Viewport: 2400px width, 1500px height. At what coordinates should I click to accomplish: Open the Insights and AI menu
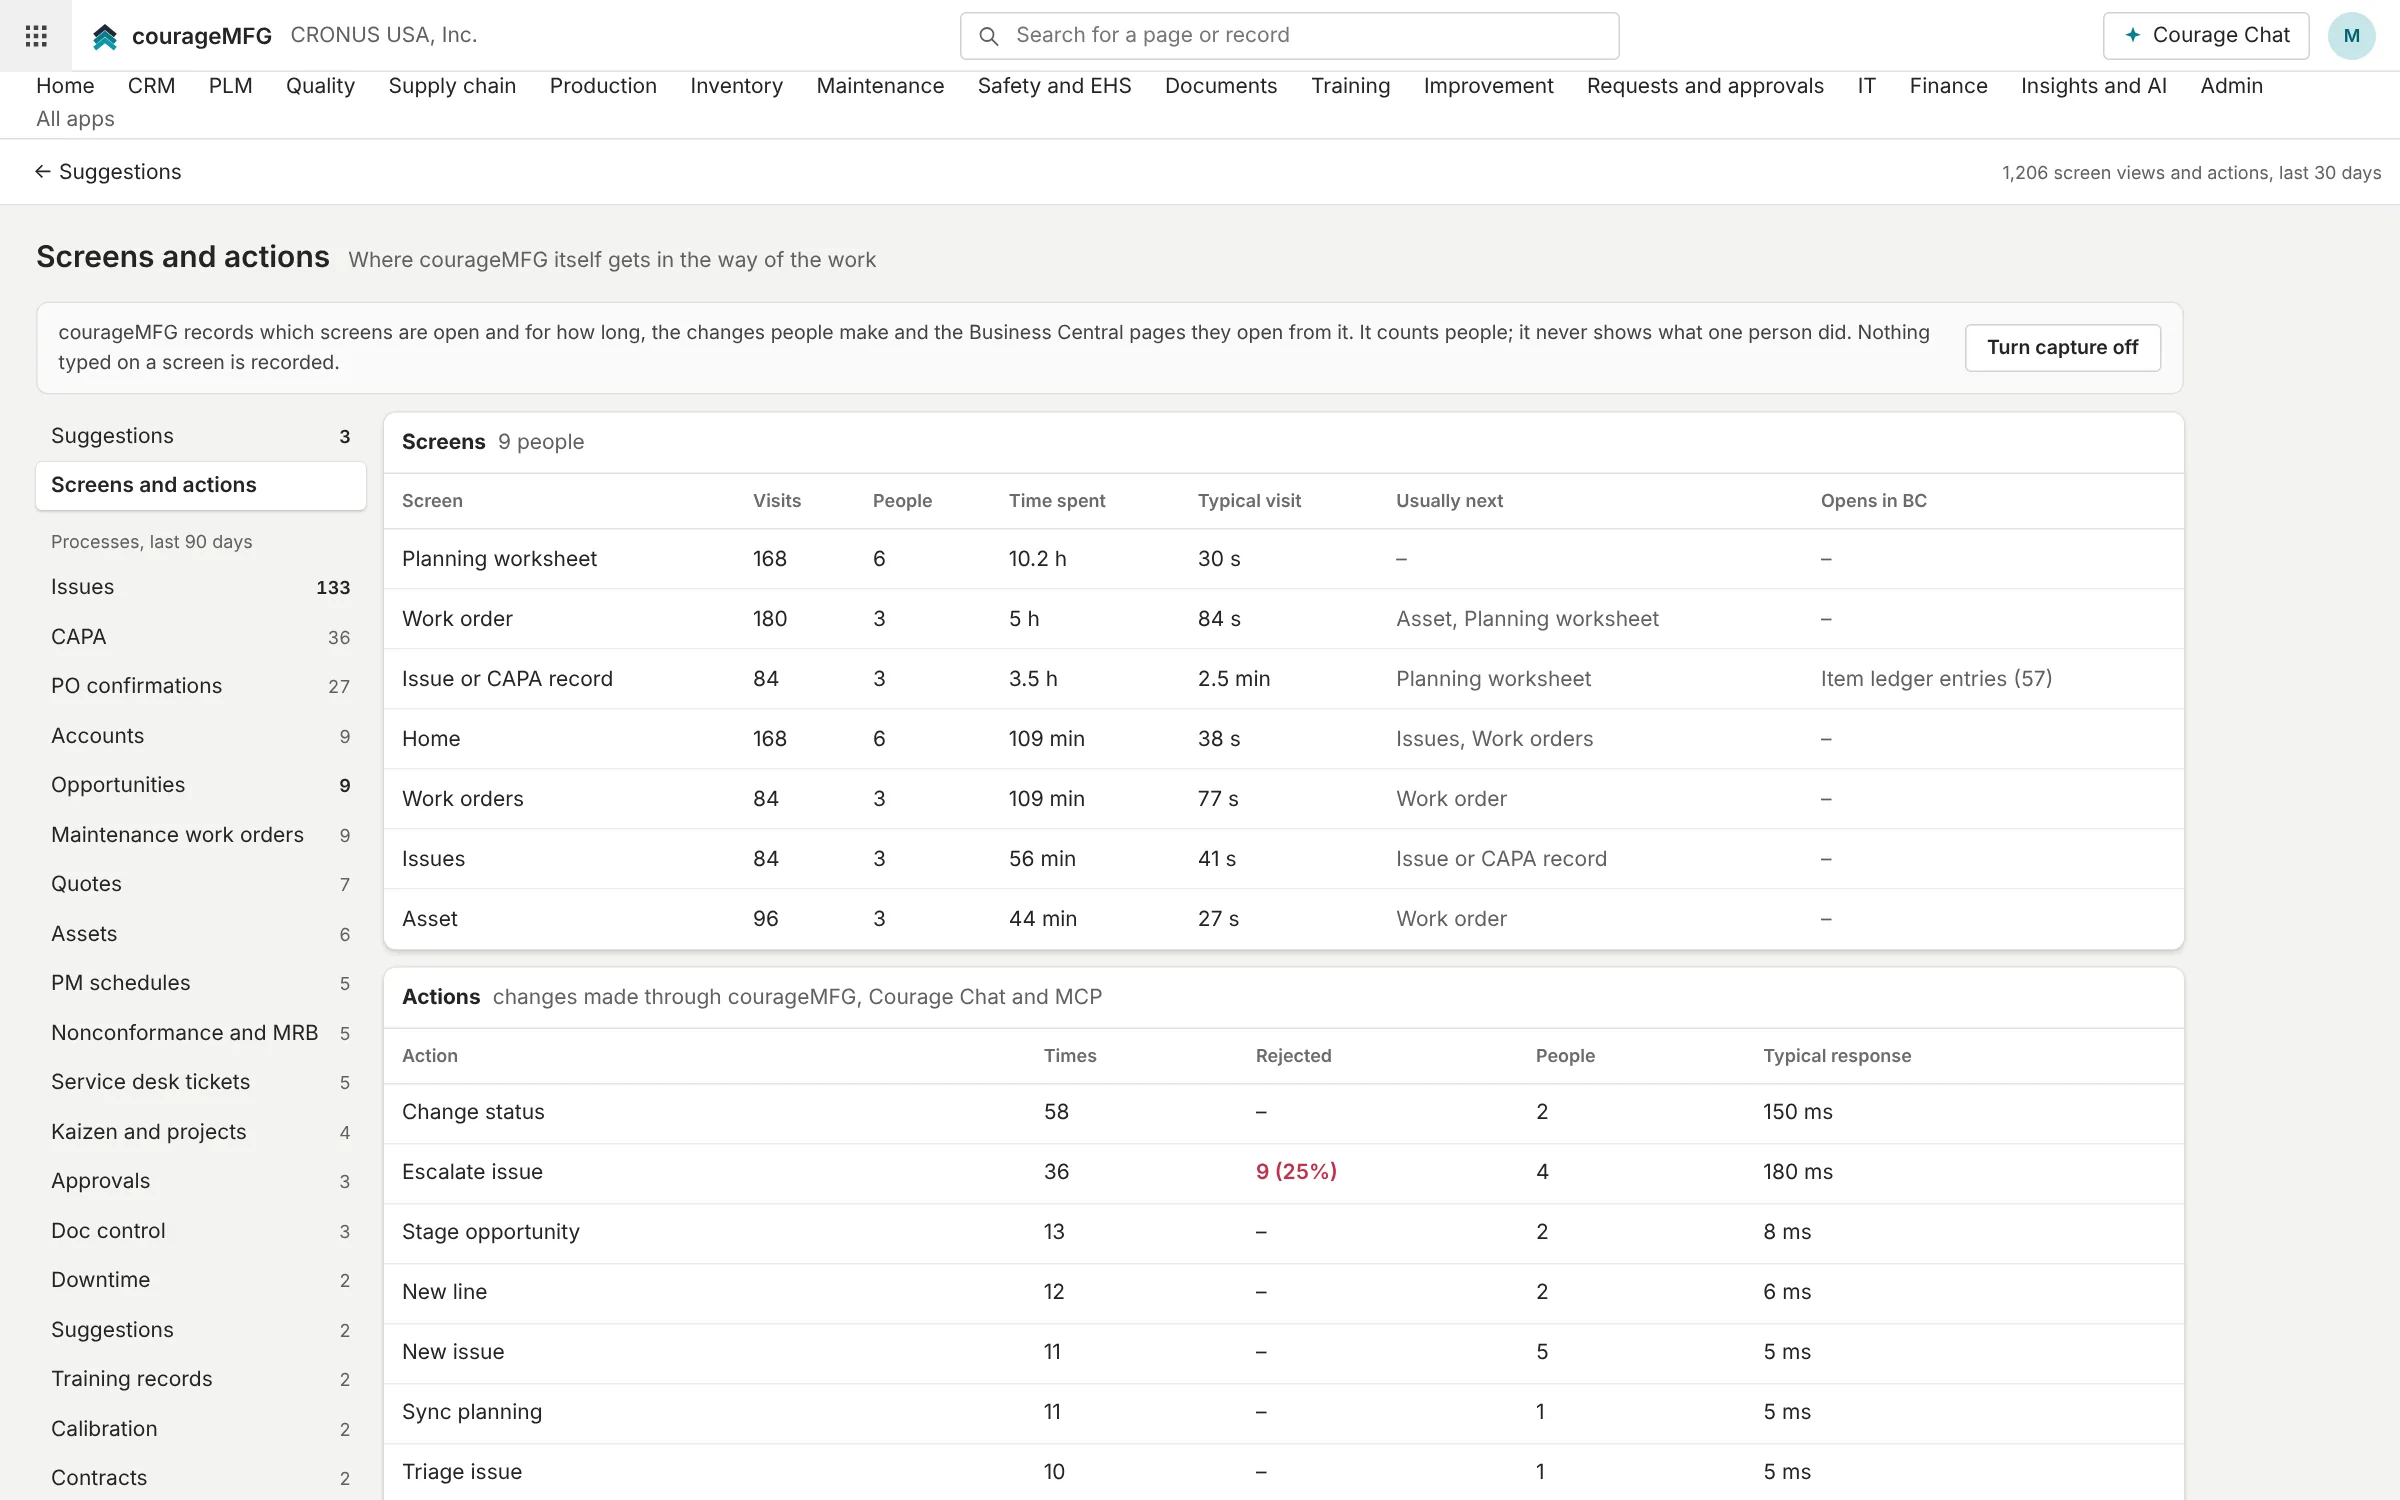[x=2093, y=86]
